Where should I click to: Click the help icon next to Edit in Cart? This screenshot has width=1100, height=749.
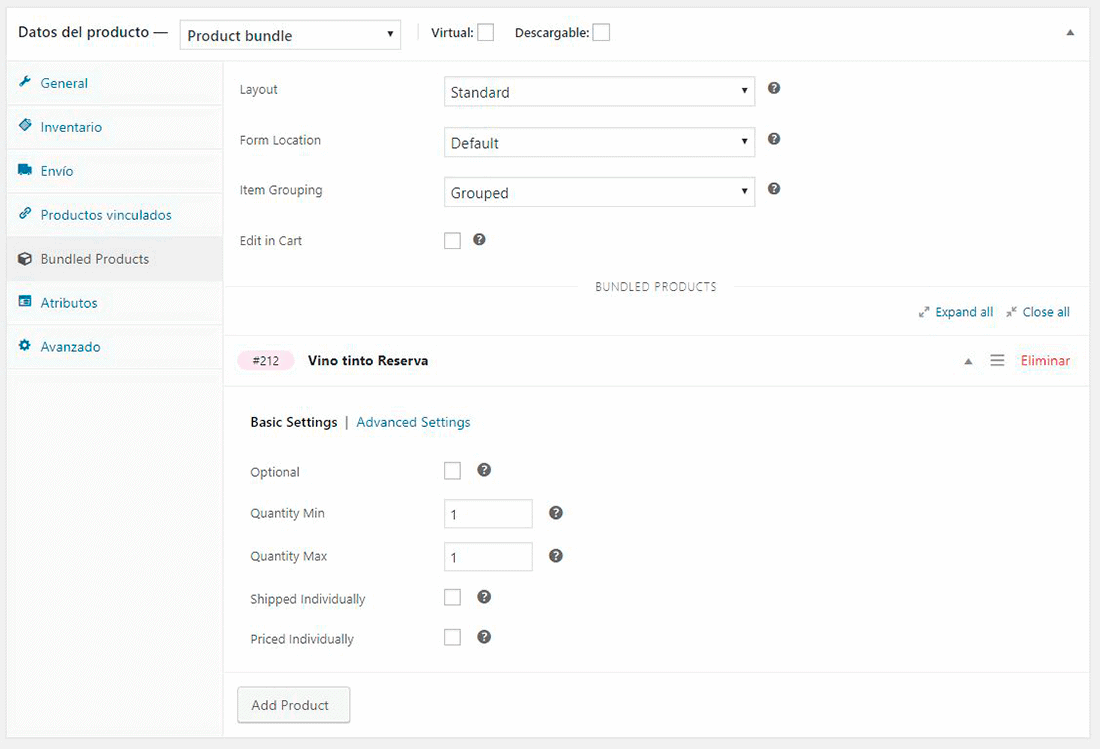[479, 240]
